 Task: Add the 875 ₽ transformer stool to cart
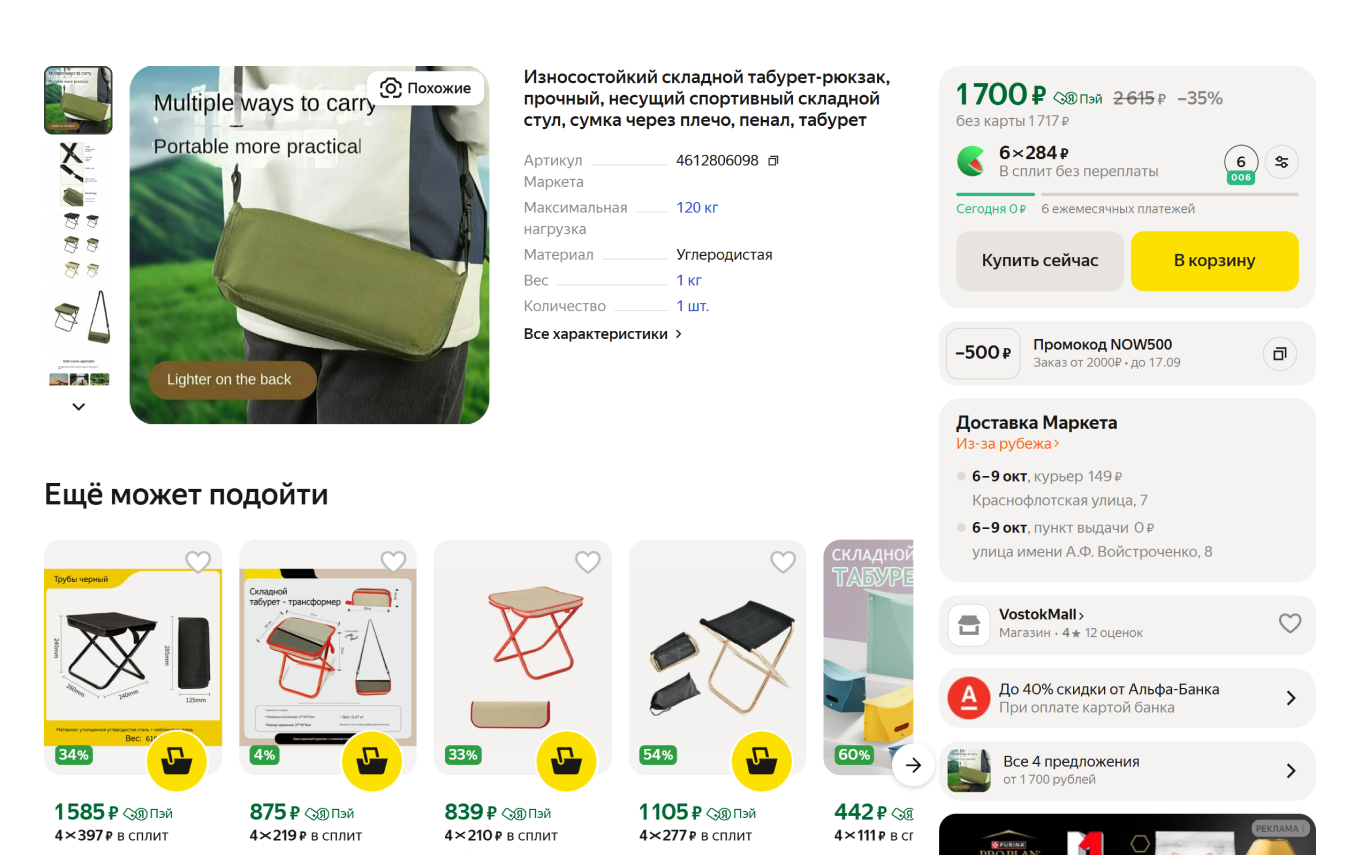[372, 761]
